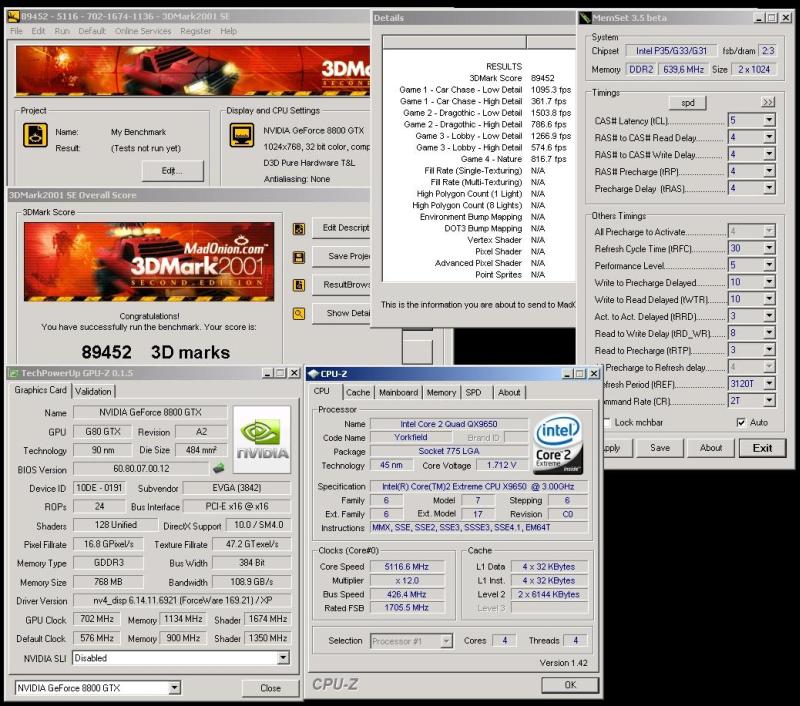Click the Driver Version field in GPU-Z
The height and width of the screenshot is (706, 800).
(x=182, y=601)
